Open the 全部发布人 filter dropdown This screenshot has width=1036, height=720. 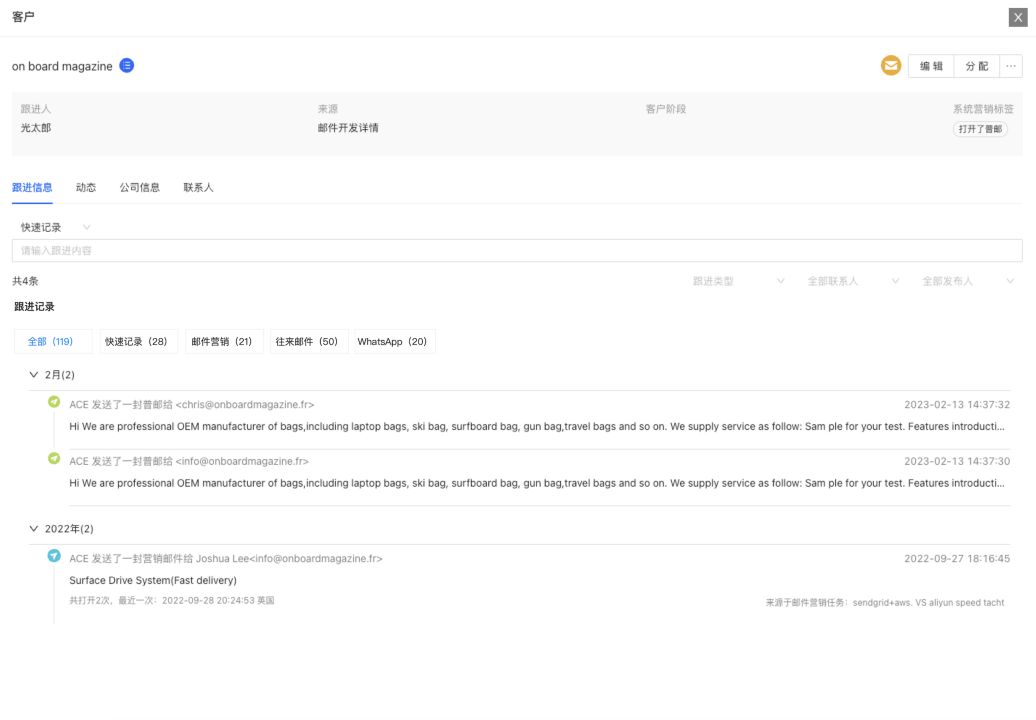coord(967,282)
